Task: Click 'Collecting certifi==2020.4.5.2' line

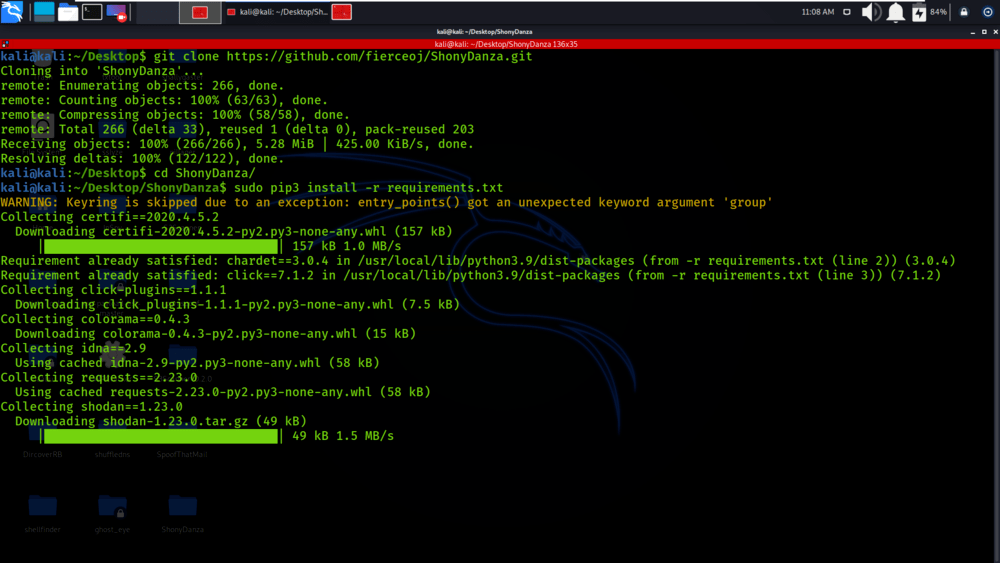Action: (x=110, y=217)
